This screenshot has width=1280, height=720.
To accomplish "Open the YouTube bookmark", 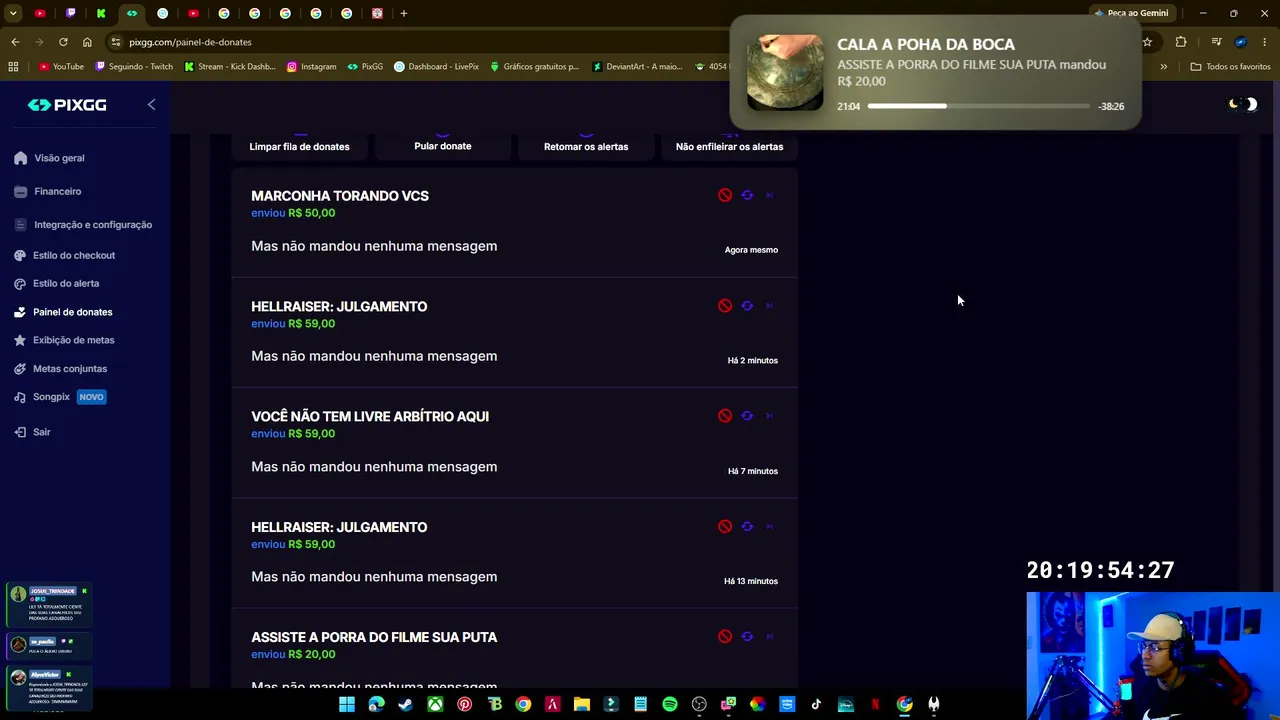I will (x=61, y=67).
